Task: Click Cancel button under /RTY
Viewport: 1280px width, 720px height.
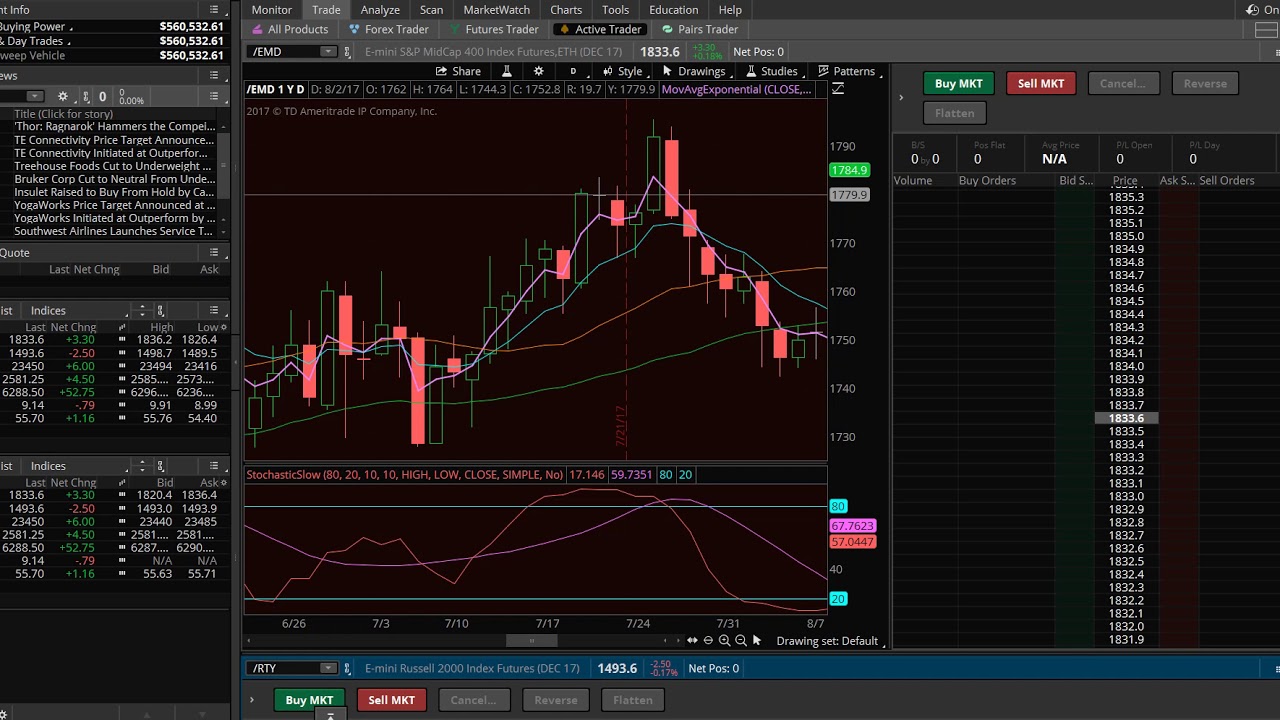Action: (473, 700)
